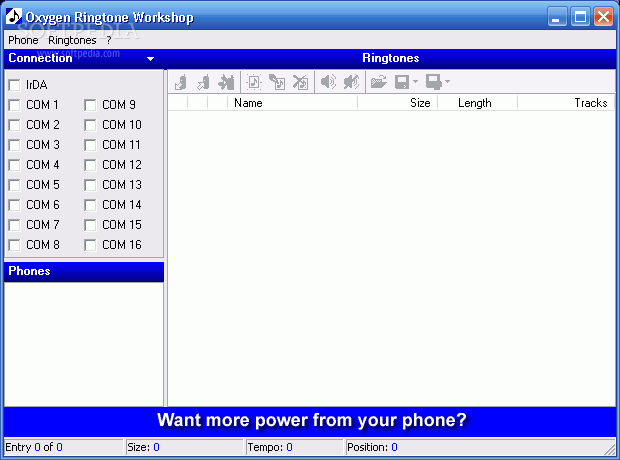Click the music note application icon in the title bar
This screenshot has width=620, height=460.
[14, 17]
